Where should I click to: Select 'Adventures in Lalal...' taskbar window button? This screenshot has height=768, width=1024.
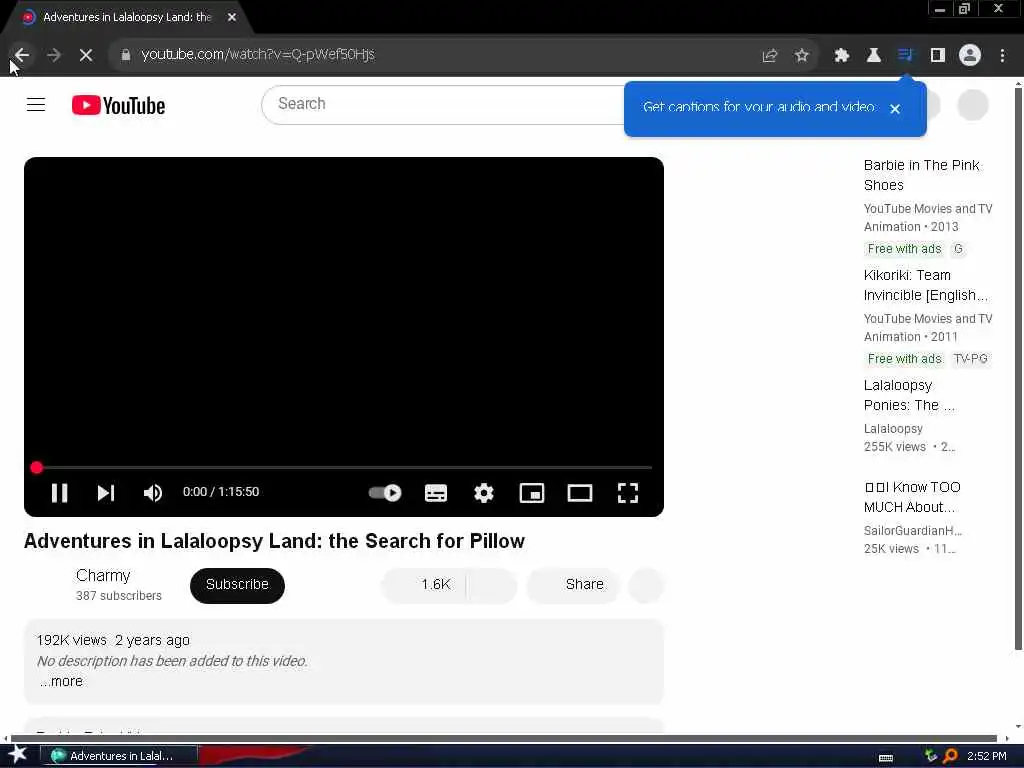coord(119,756)
